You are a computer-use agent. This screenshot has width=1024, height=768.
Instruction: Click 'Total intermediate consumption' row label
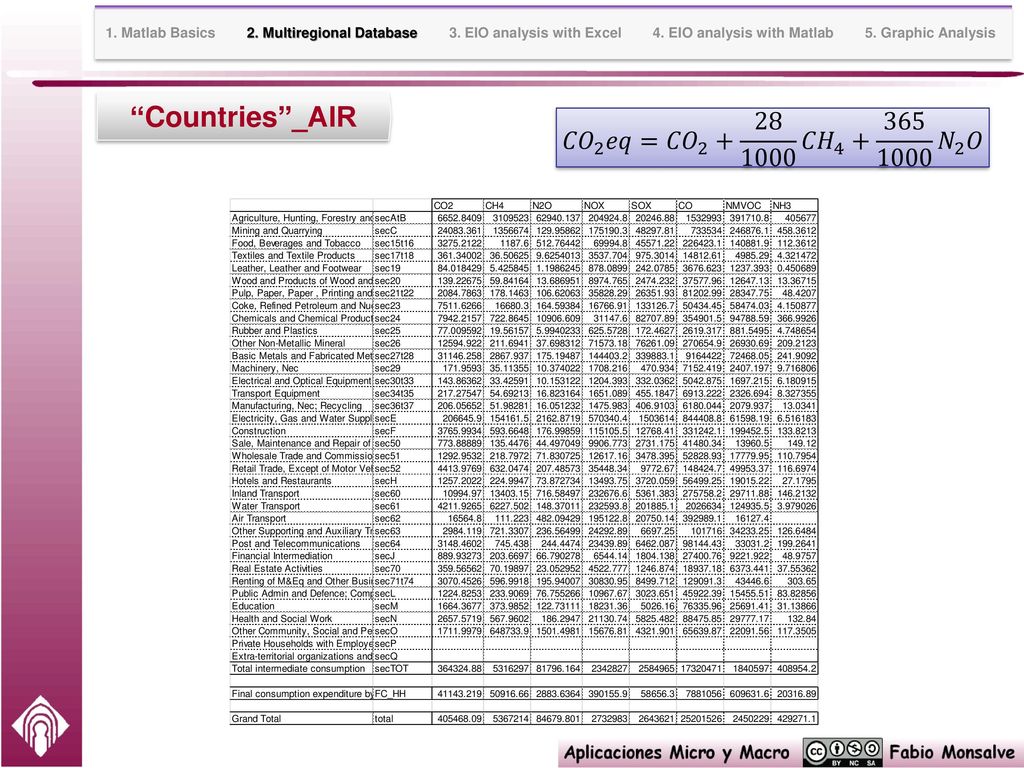298,669
